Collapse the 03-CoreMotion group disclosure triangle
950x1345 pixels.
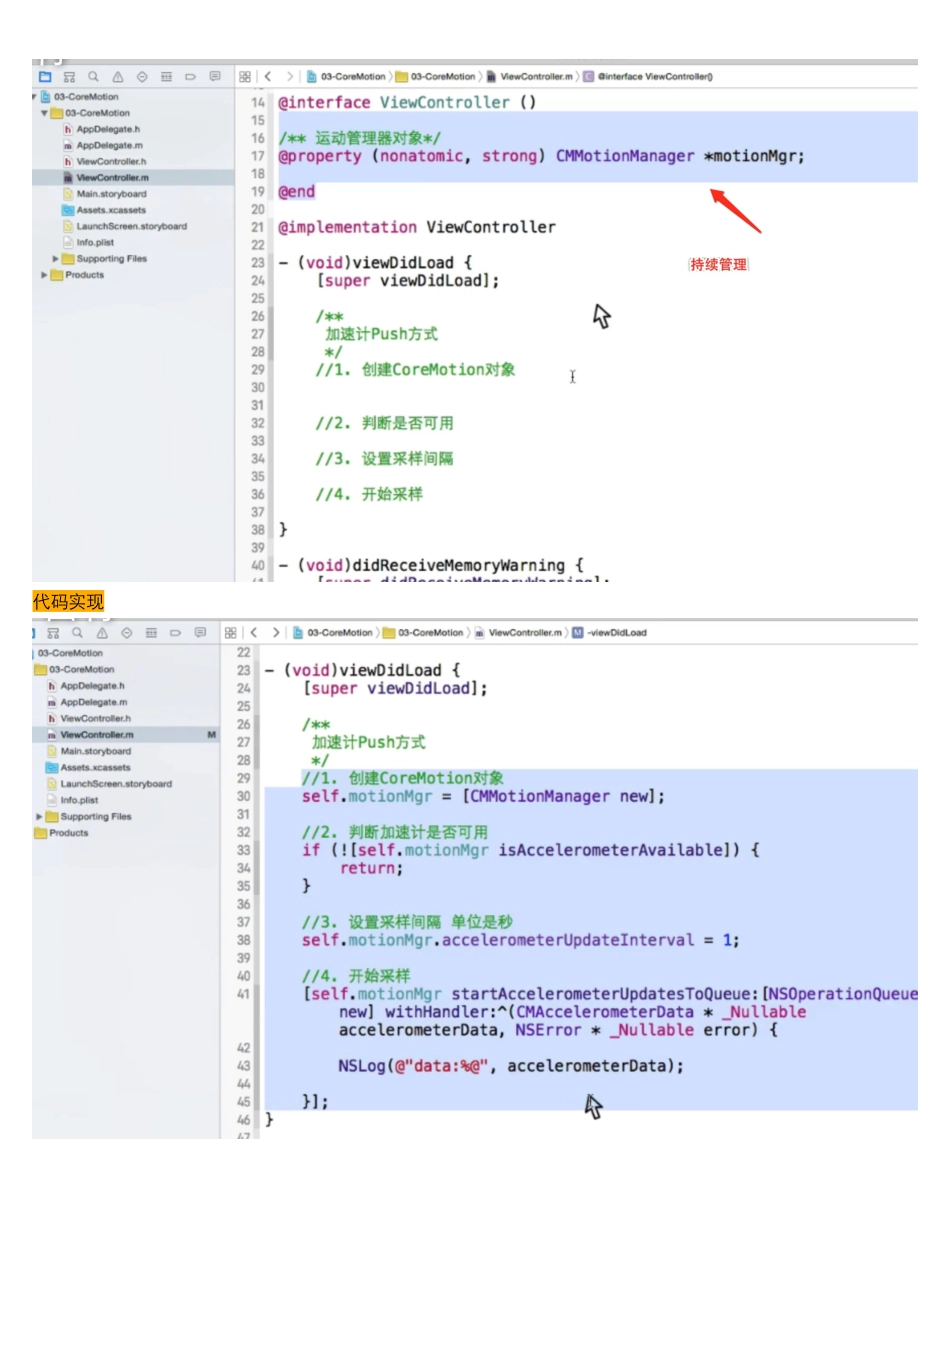tap(44, 114)
